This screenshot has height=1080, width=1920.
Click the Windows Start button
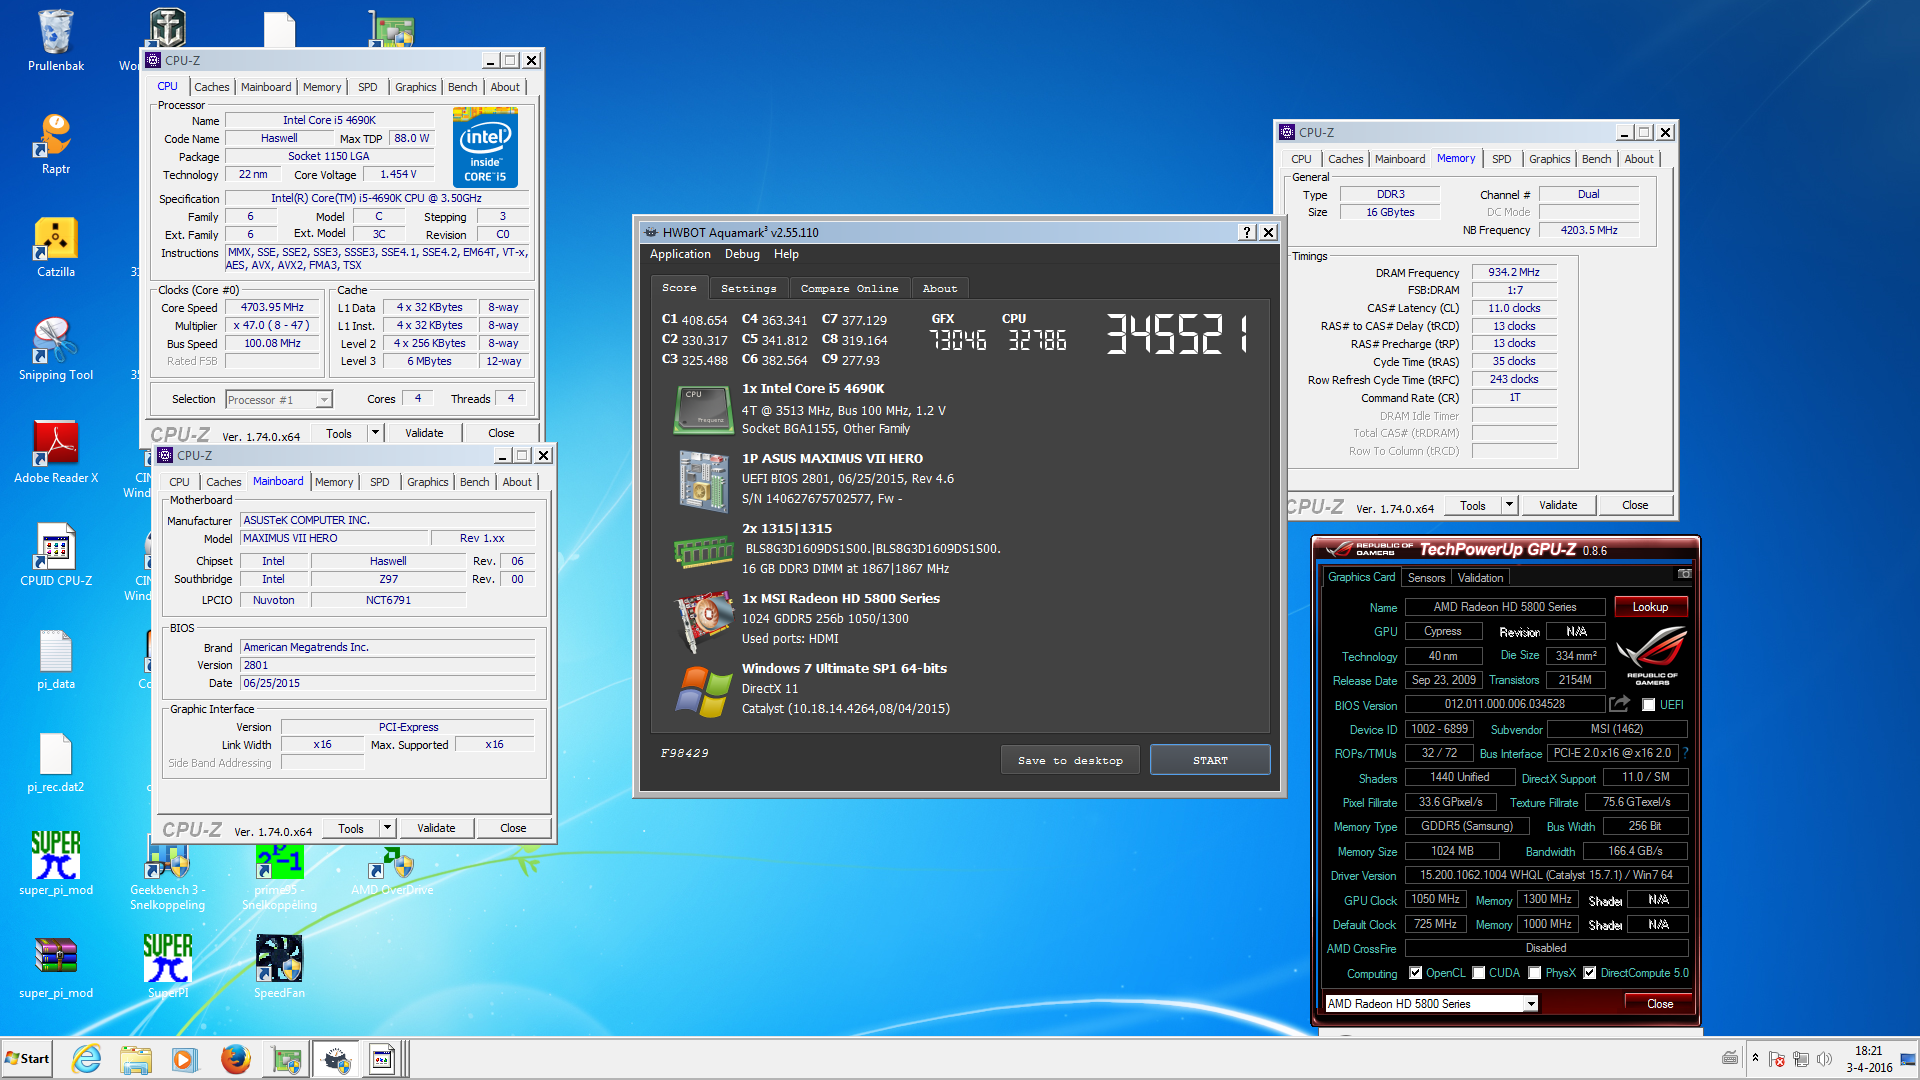click(x=27, y=1059)
